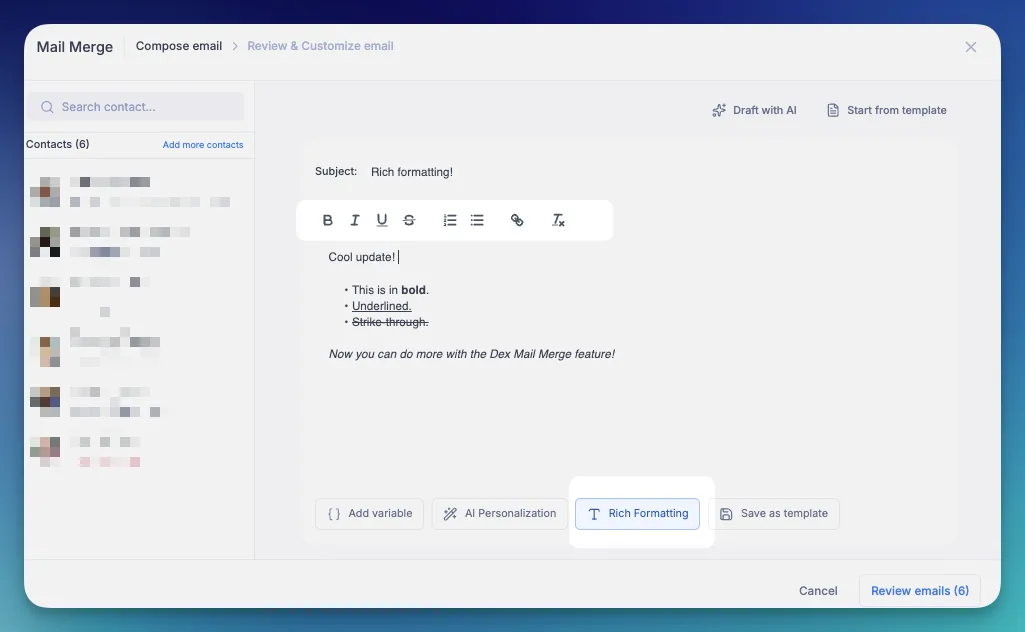Toggle underline formatting icon
This screenshot has height=632, width=1025.
pyautogui.click(x=382, y=220)
